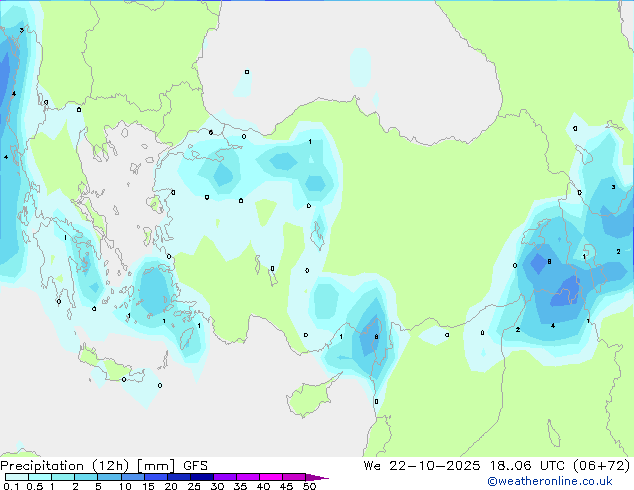Image resolution: width=634 pixels, height=490 pixels.
Task: Click the '20' legend label
Action: [x=171, y=486]
